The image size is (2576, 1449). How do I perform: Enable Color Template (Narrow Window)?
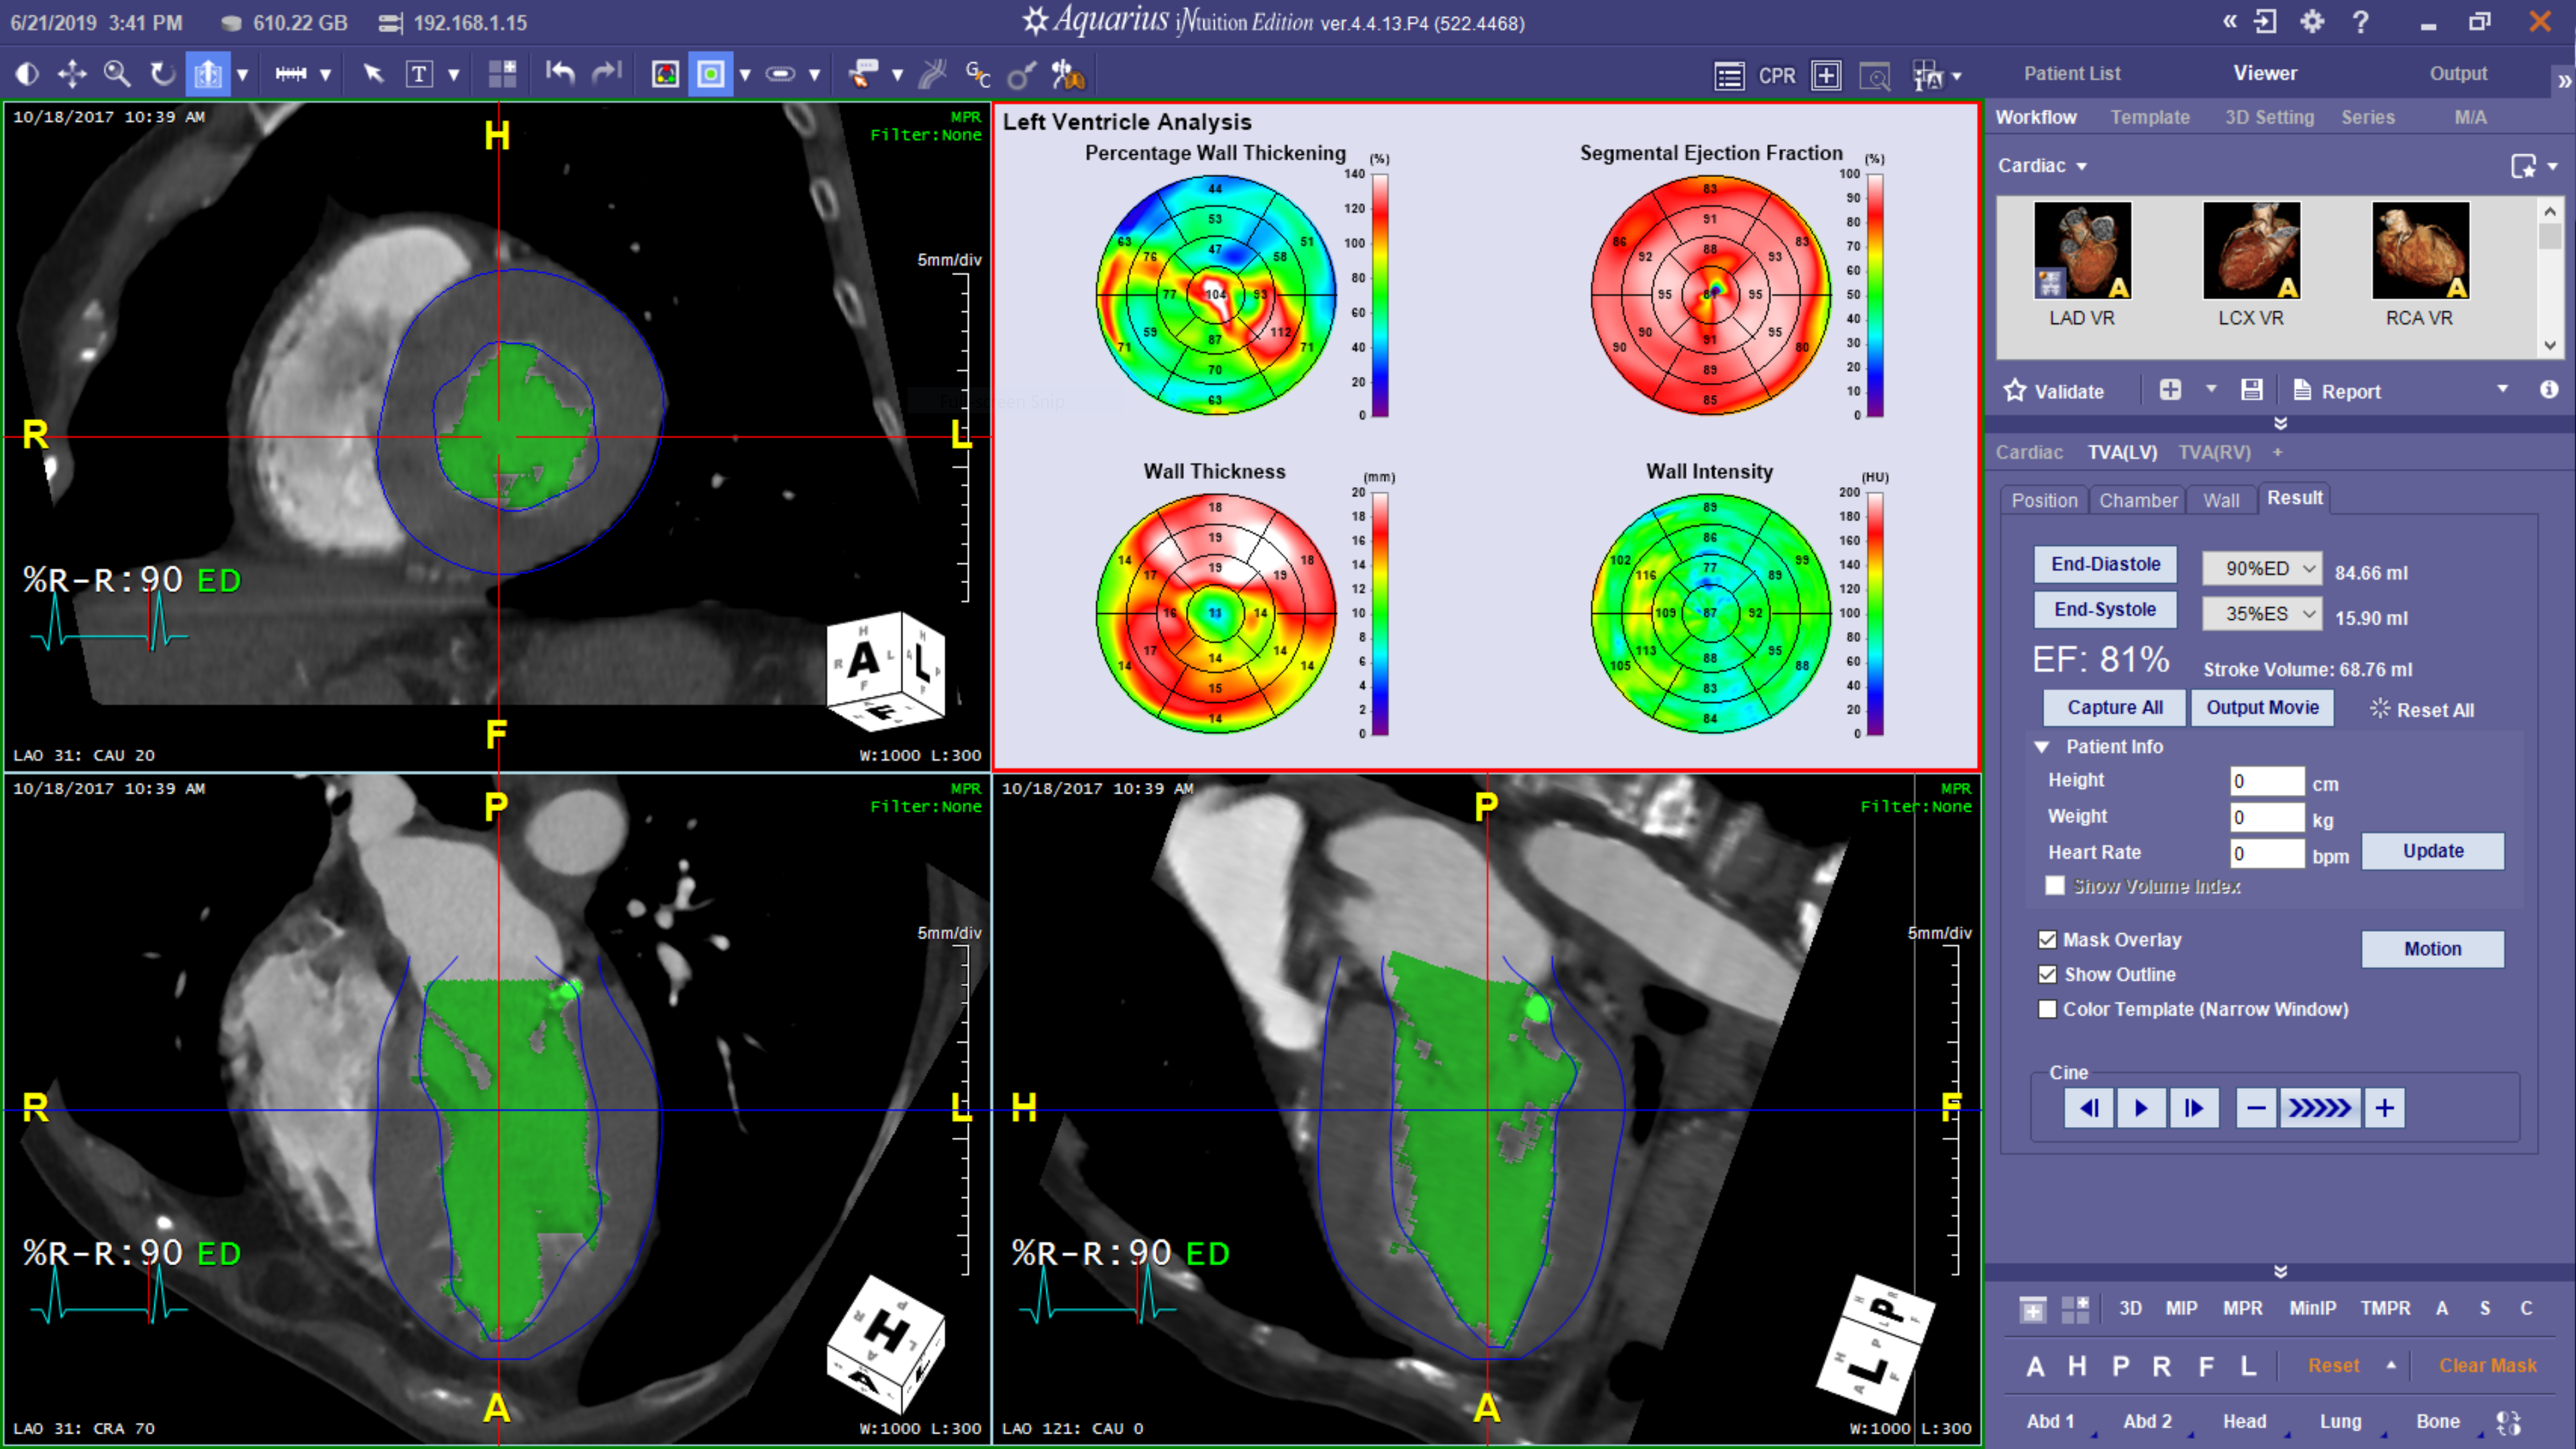[2048, 1009]
